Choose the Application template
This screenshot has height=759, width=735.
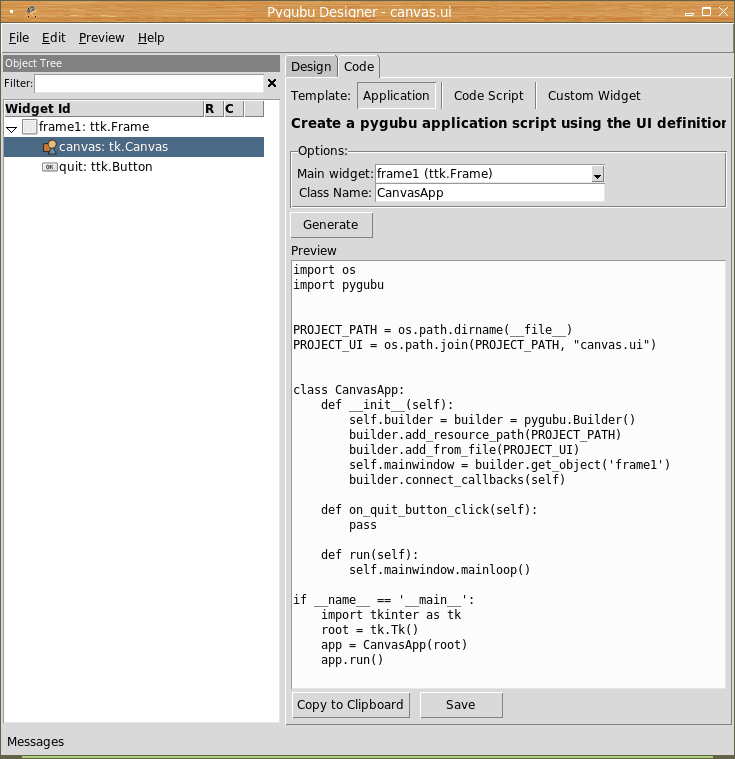(396, 96)
